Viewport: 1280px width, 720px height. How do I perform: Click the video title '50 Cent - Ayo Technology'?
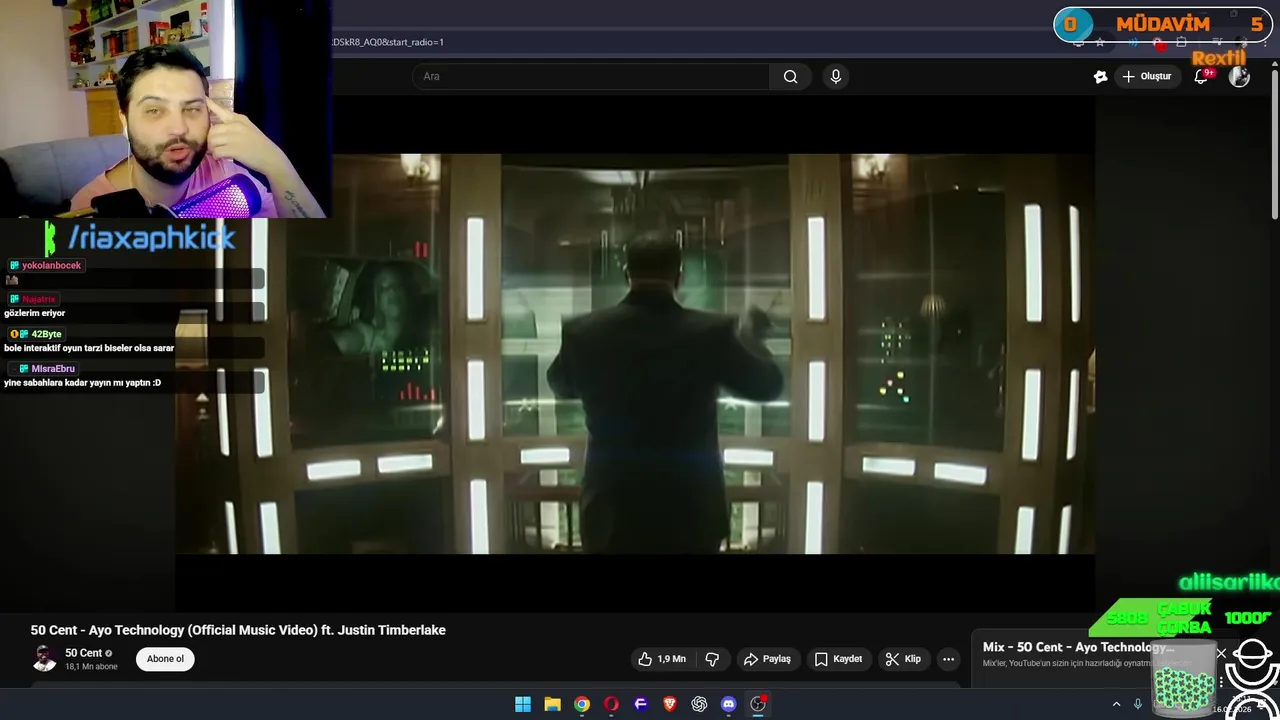tap(238, 630)
